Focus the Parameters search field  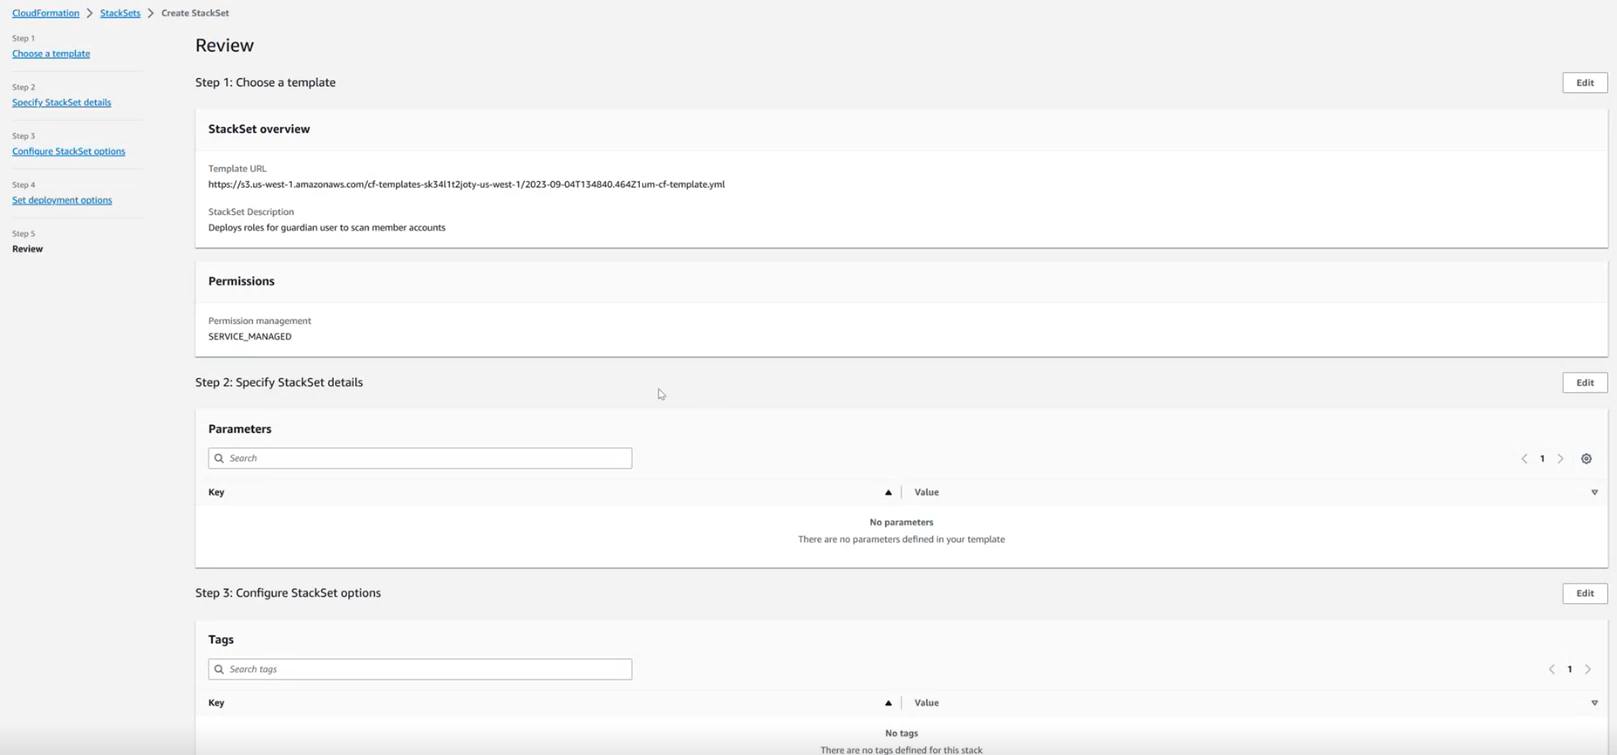[420, 458]
